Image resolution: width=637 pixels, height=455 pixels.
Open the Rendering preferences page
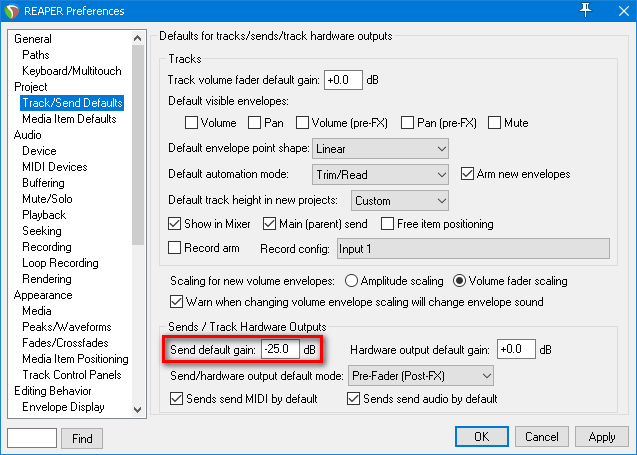point(47,279)
